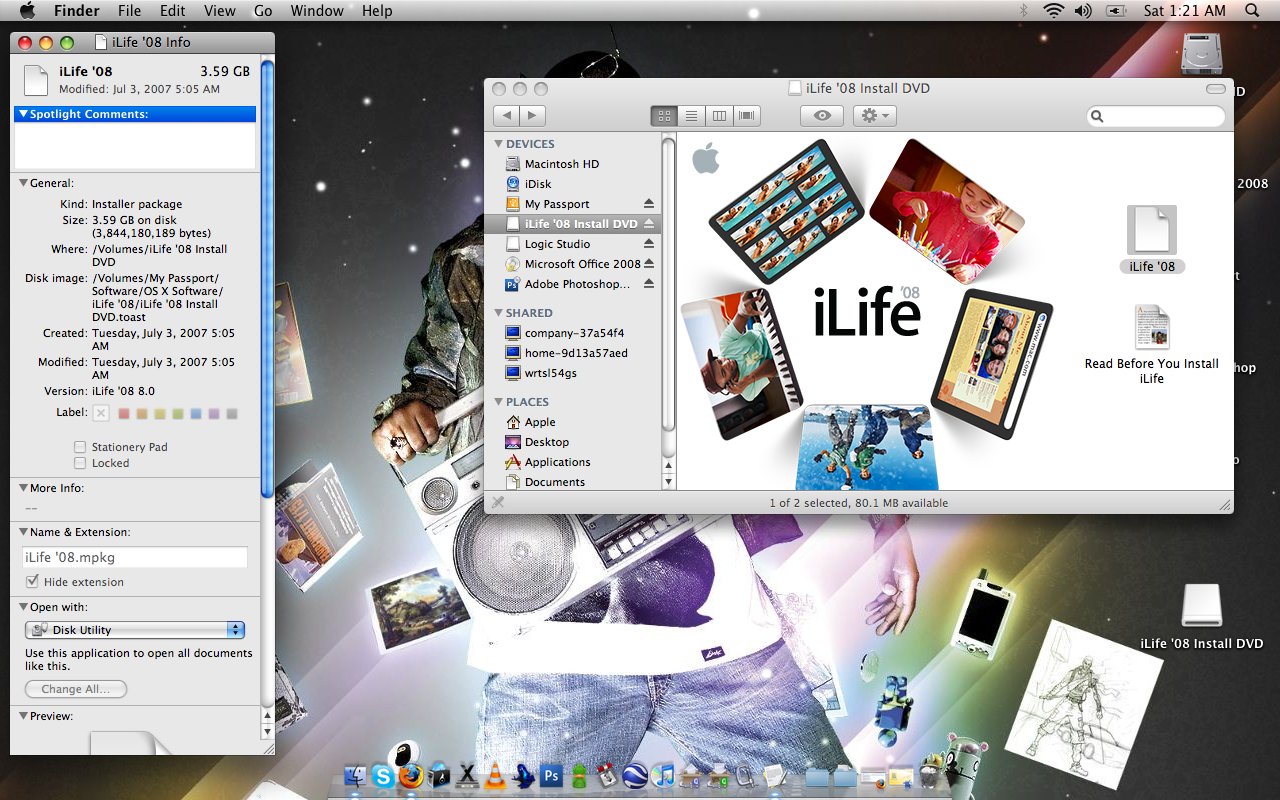Select company-37a54f4 shared computer
Image resolution: width=1280 pixels, height=800 pixels.
tap(575, 333)
